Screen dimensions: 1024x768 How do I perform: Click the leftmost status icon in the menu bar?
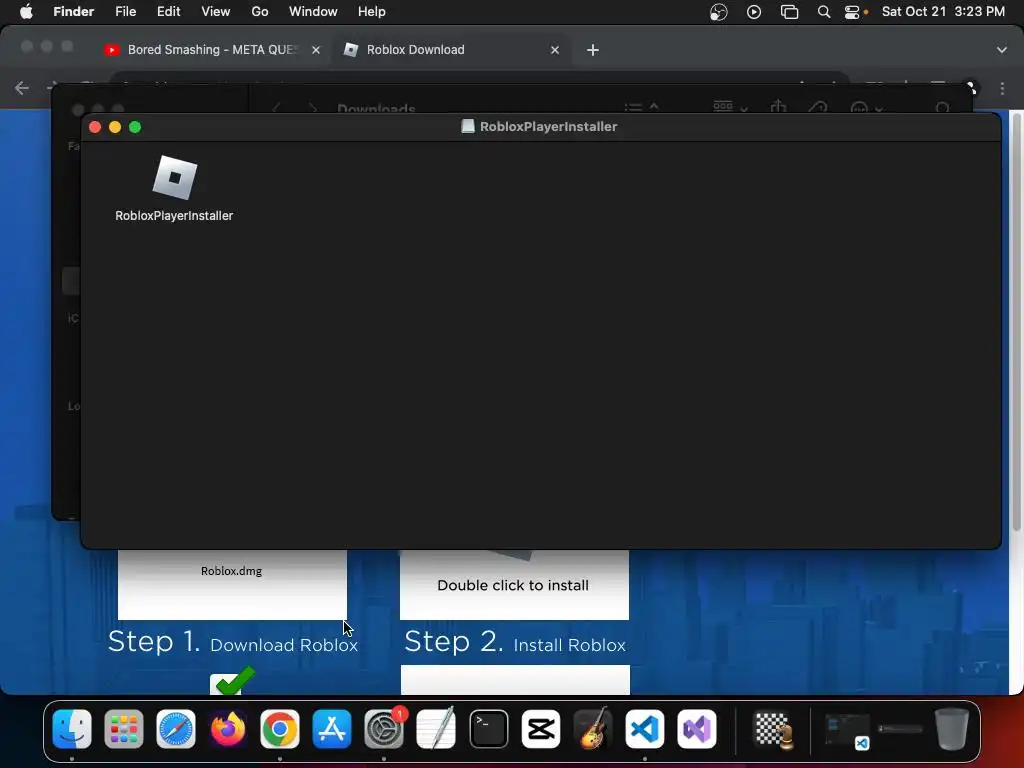pyautogui.click(x=718, y=12)
